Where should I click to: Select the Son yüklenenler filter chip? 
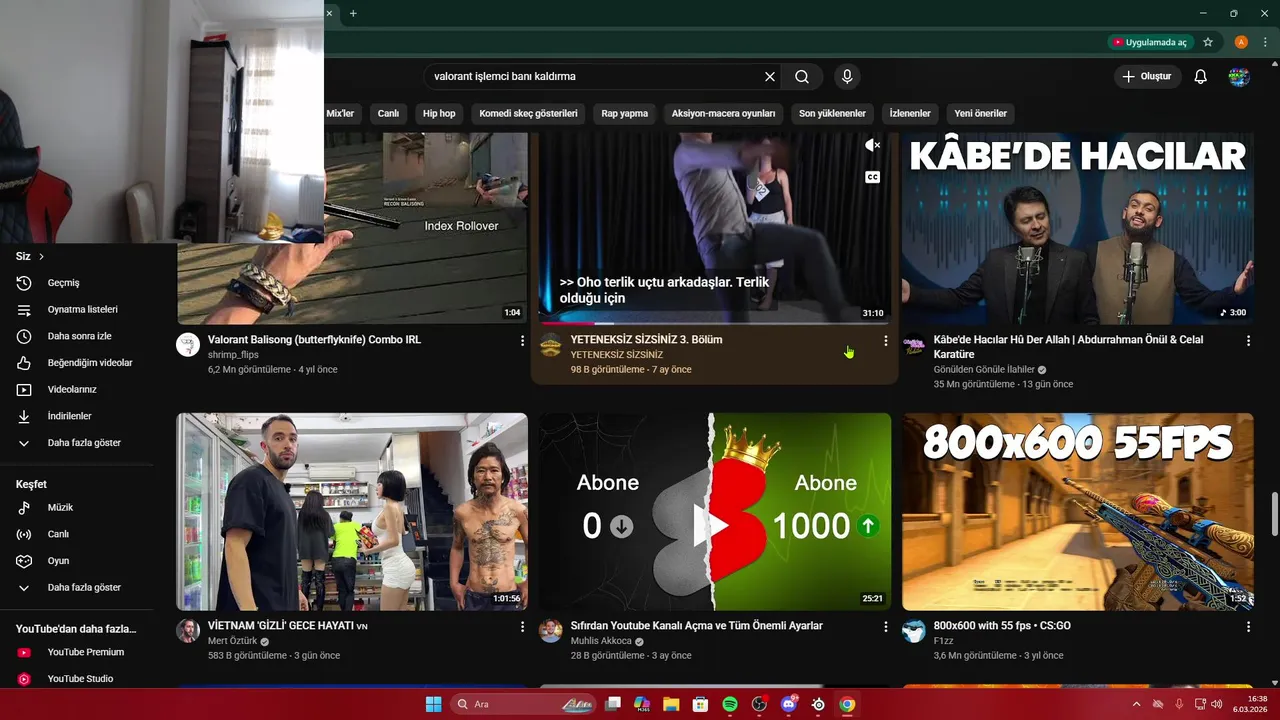(x=832, y=113)
